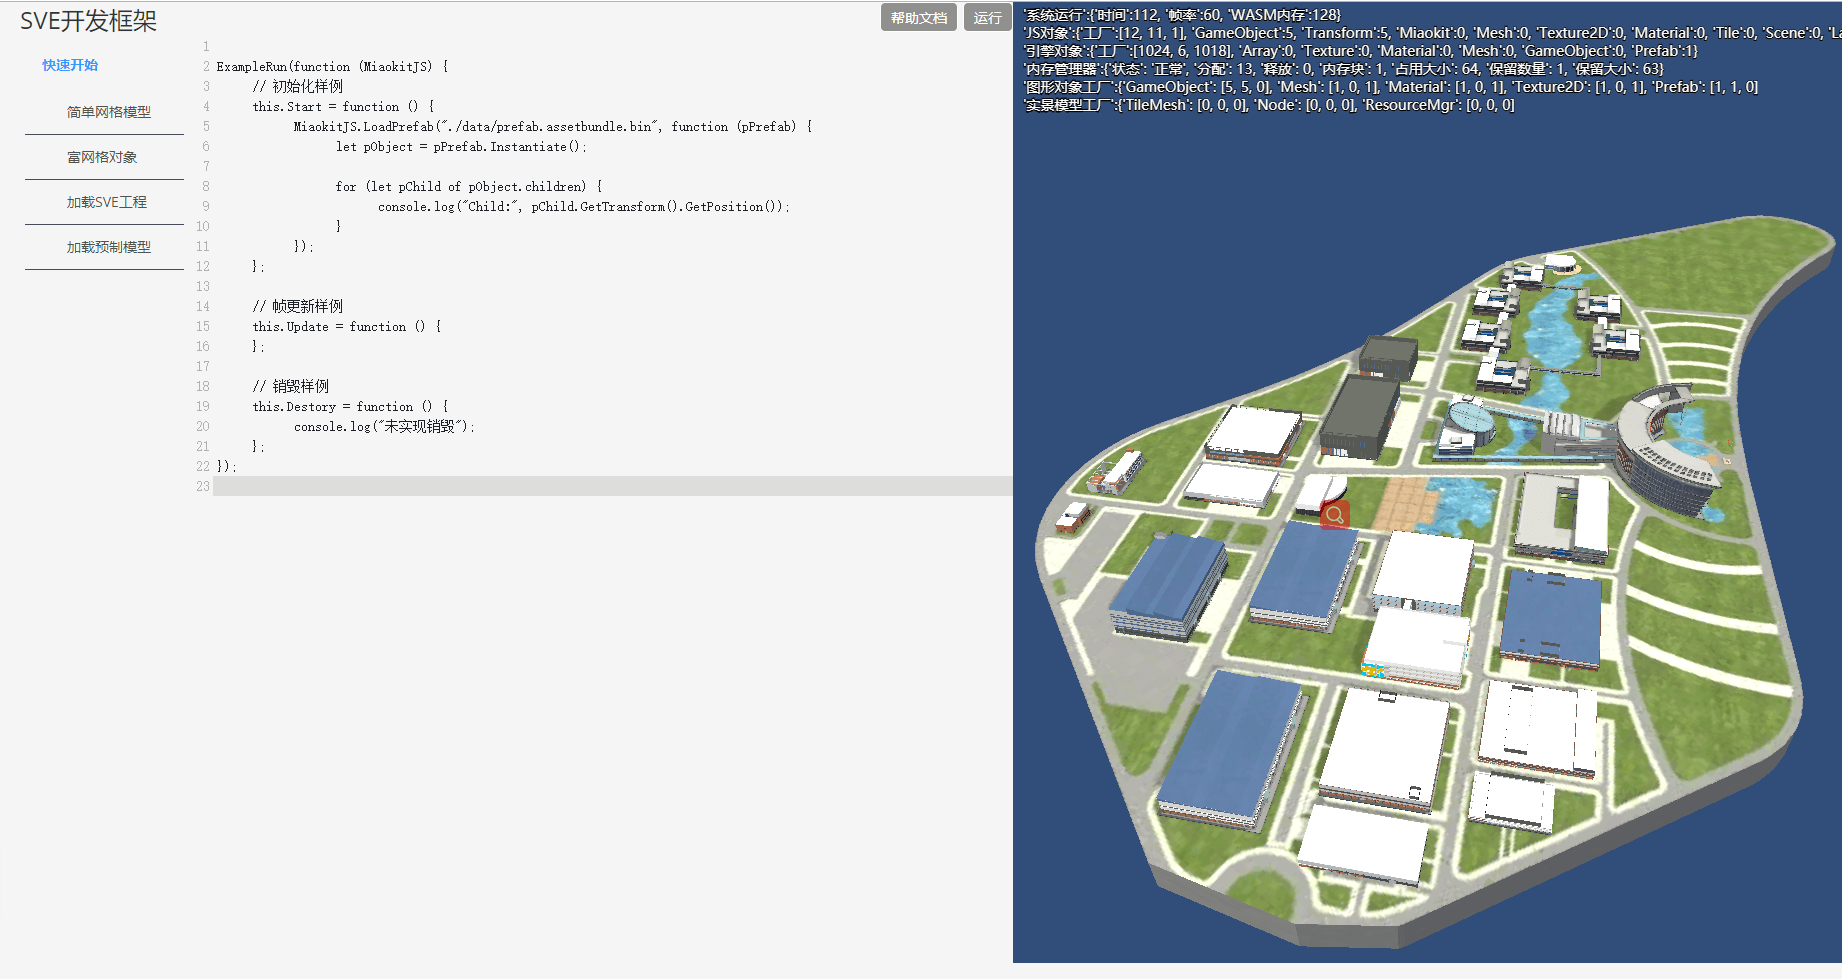Click the curved semicircular building model
Viewport: 1842px width, 979px height.
coord(1665,450)
